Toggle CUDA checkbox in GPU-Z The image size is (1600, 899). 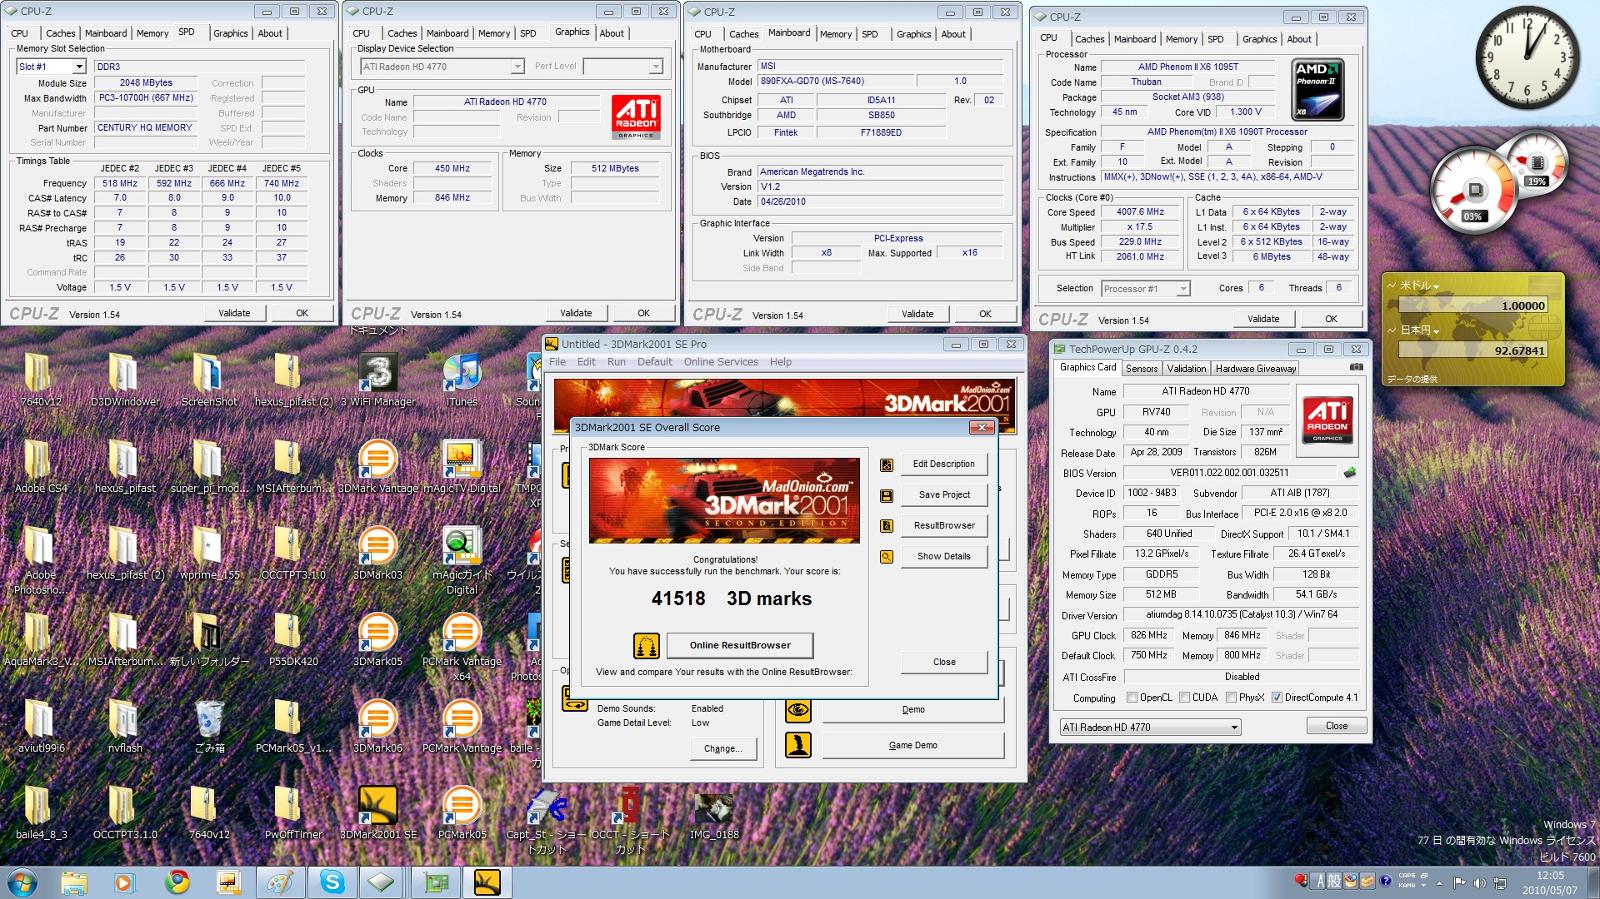point(1184,698)
